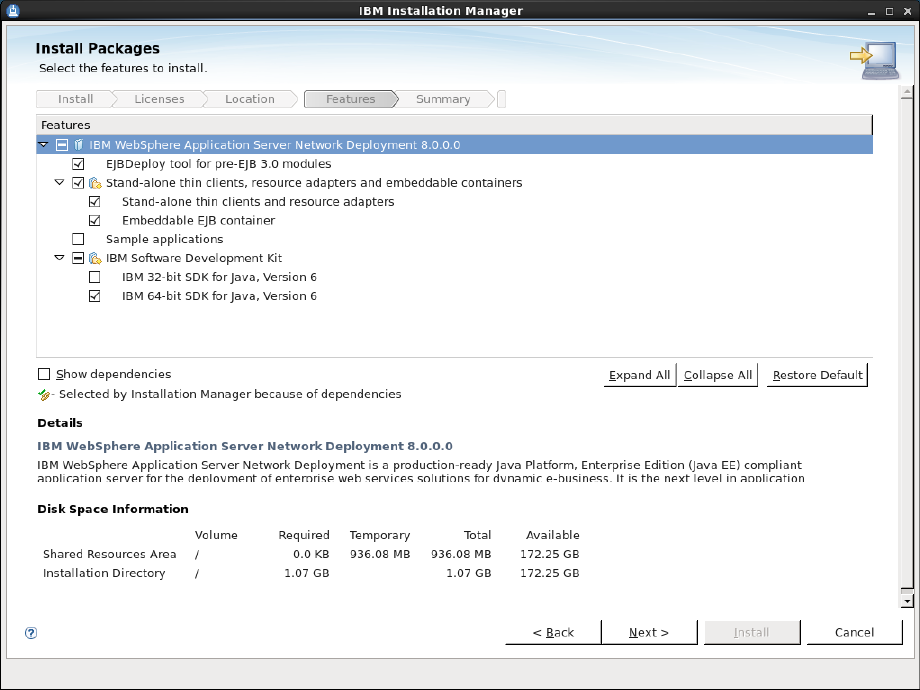Image resolution: width=920 pixels, height=690 pixels.
Task: Click the 936.08 MB Temporary value
Action: pos(380,554)
